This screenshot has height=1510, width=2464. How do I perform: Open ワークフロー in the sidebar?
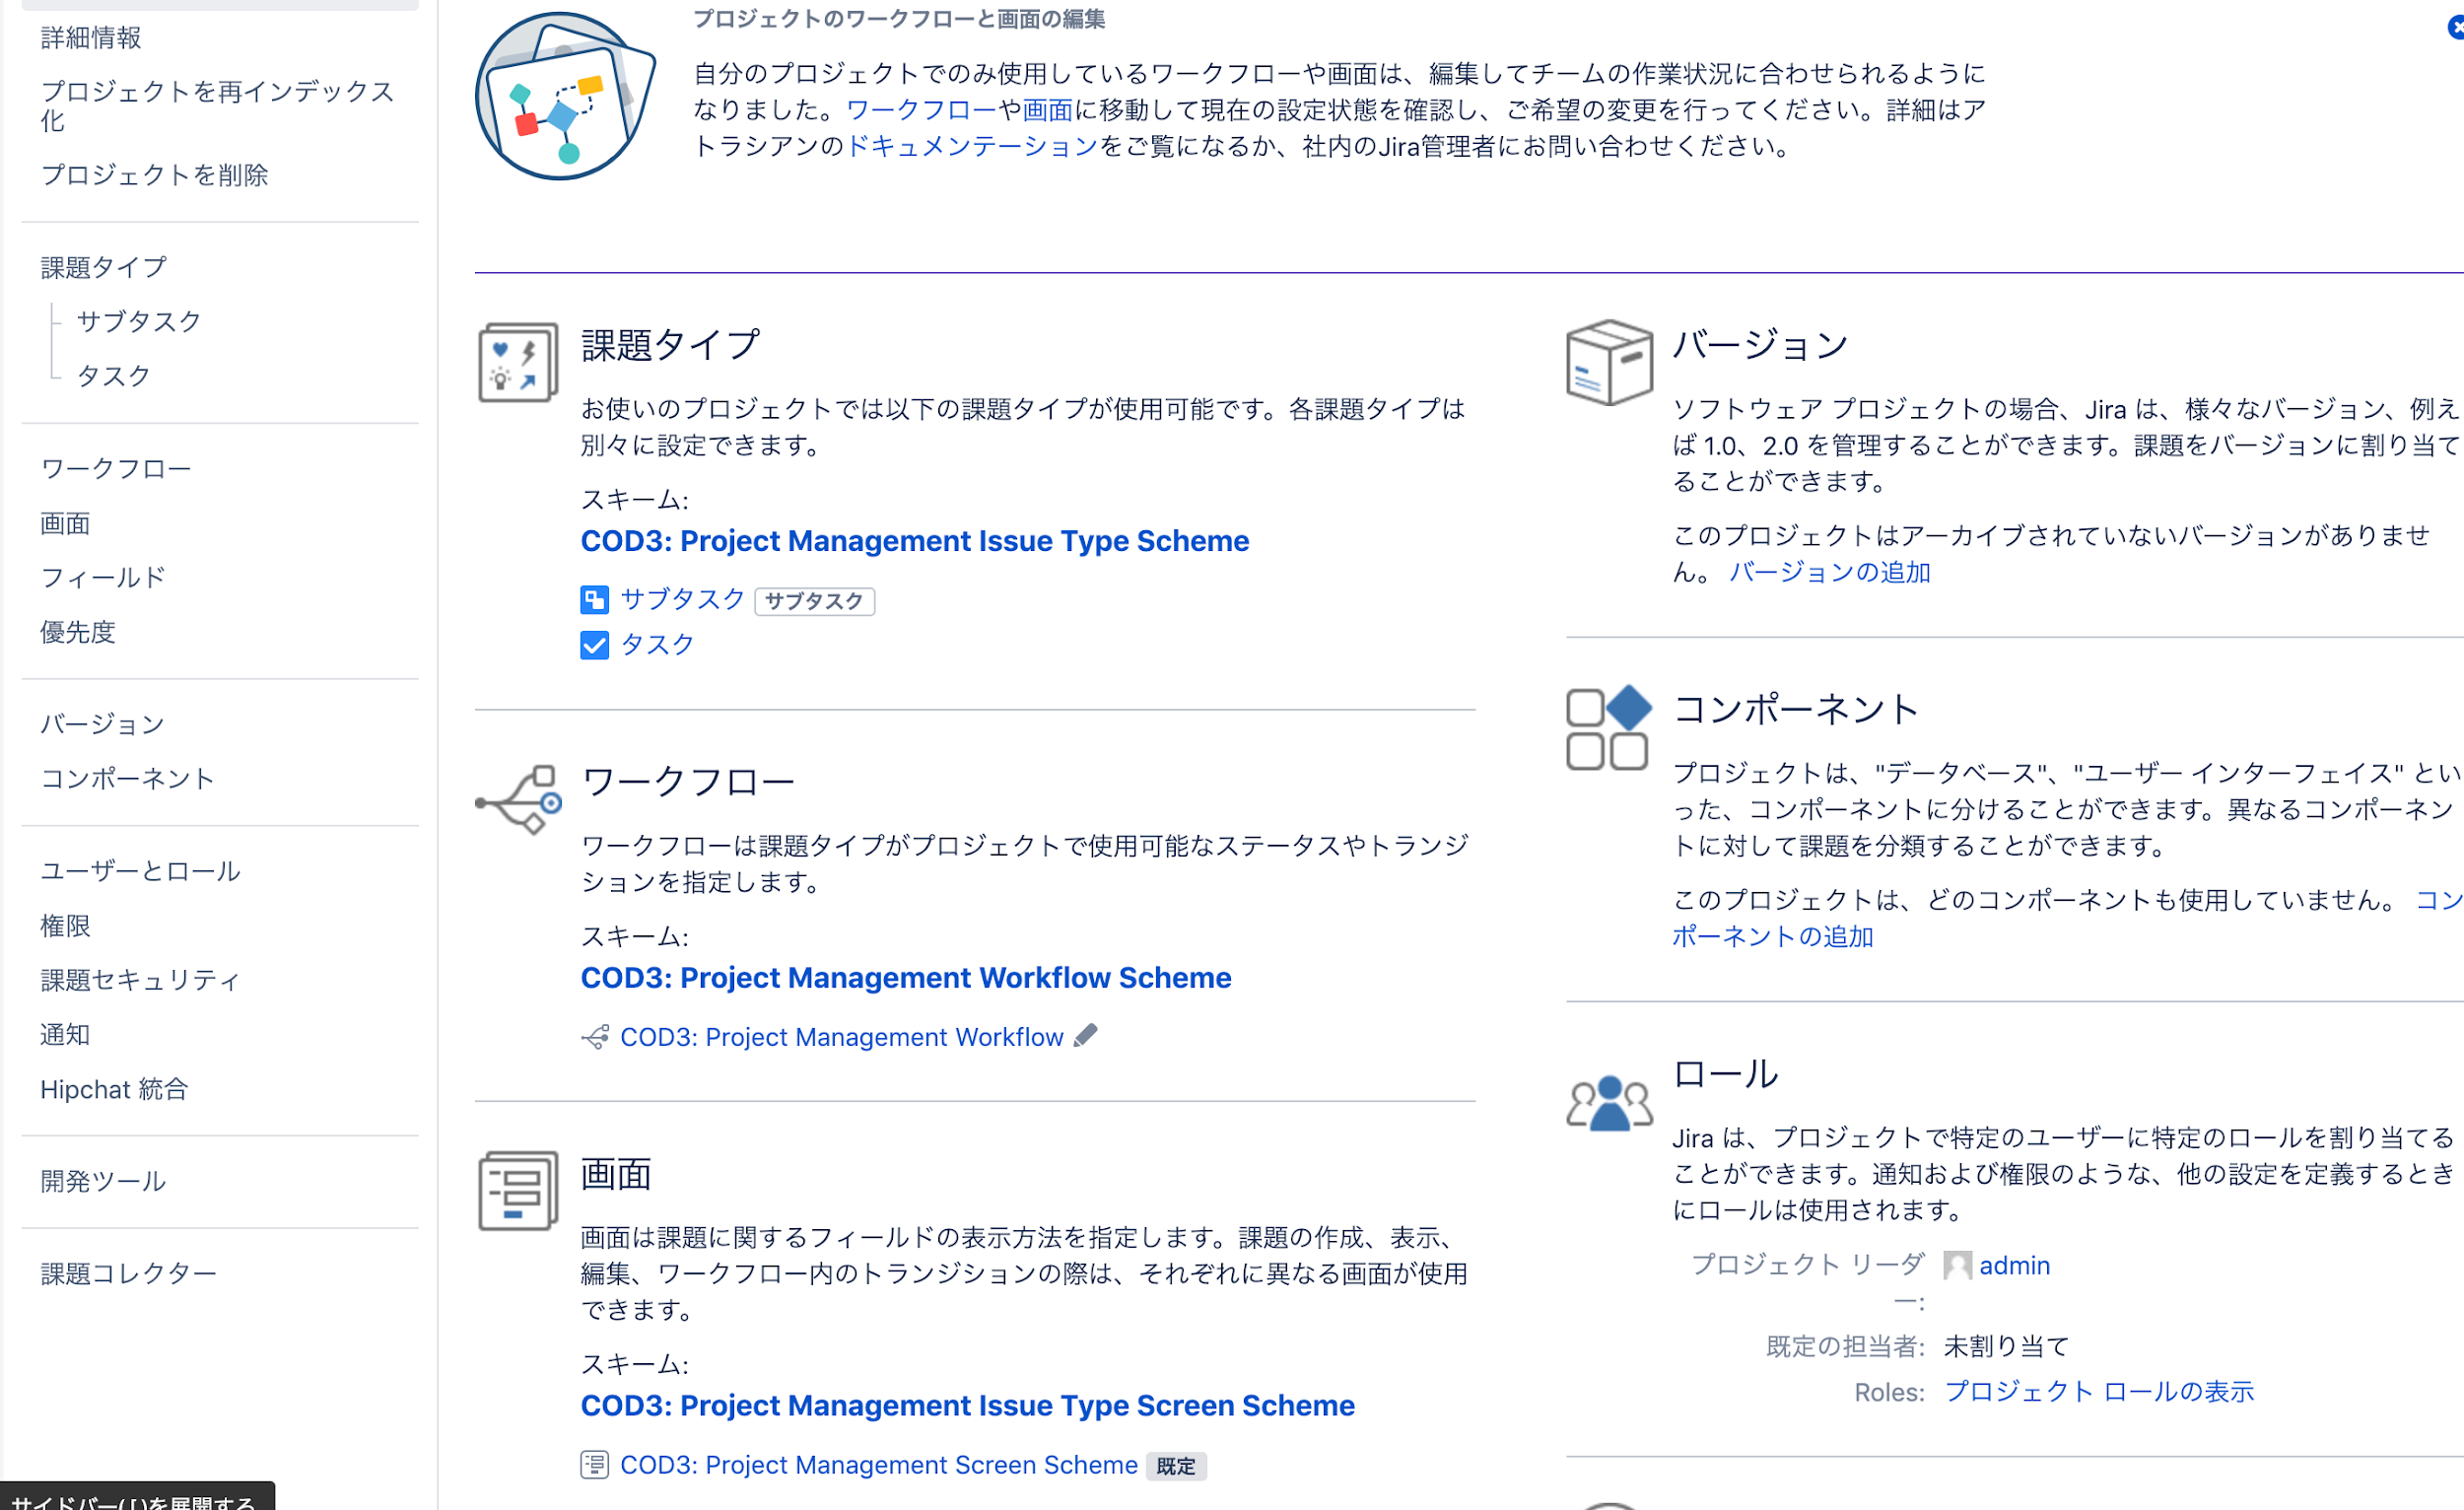pyautogui.click(x=116, y=469)
